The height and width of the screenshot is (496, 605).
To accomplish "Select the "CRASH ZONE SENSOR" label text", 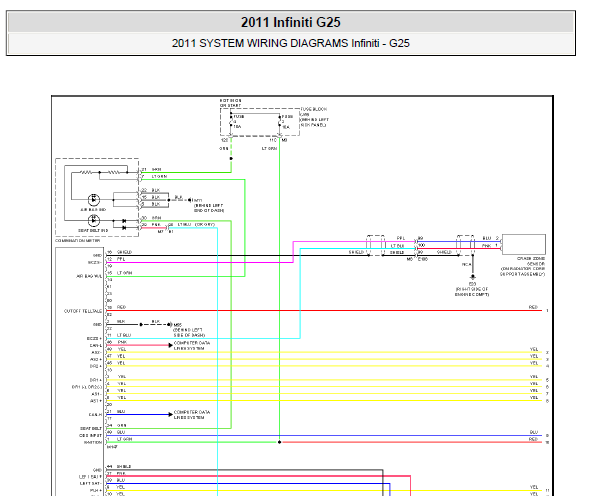I will pyautogui.click(x=531, y=261).
